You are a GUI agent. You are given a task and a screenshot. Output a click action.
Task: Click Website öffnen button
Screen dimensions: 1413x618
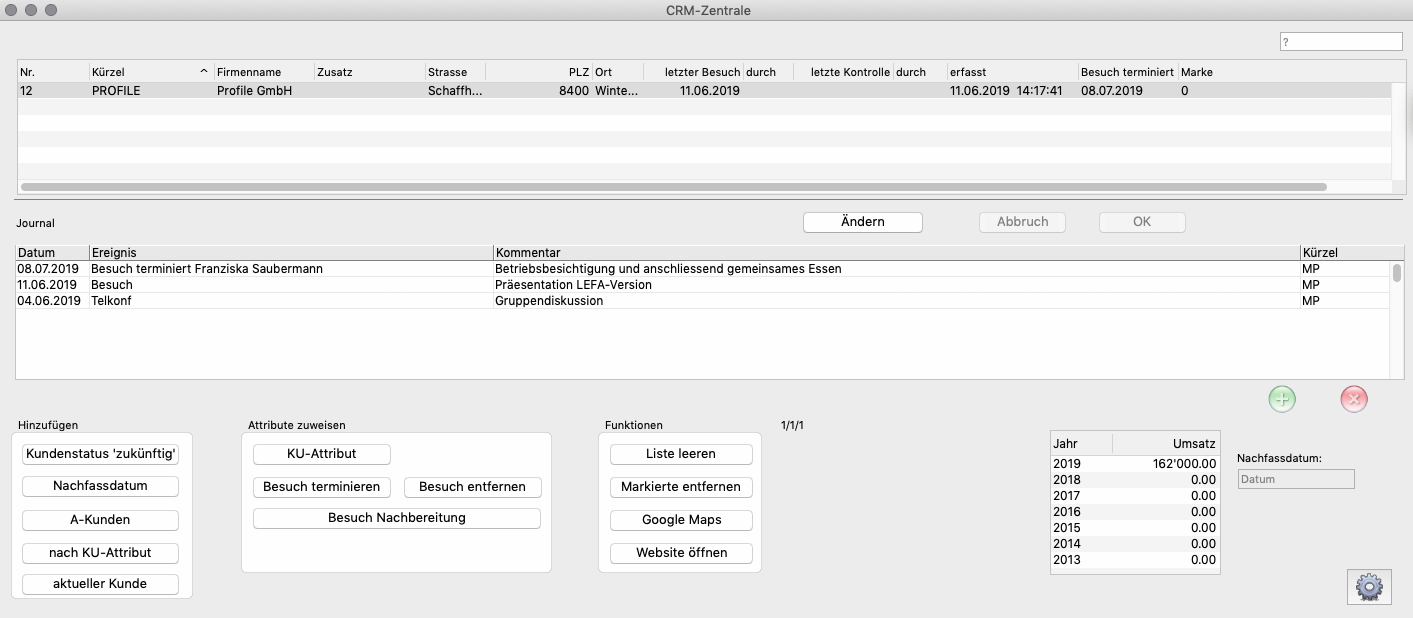tap(681, 553)
